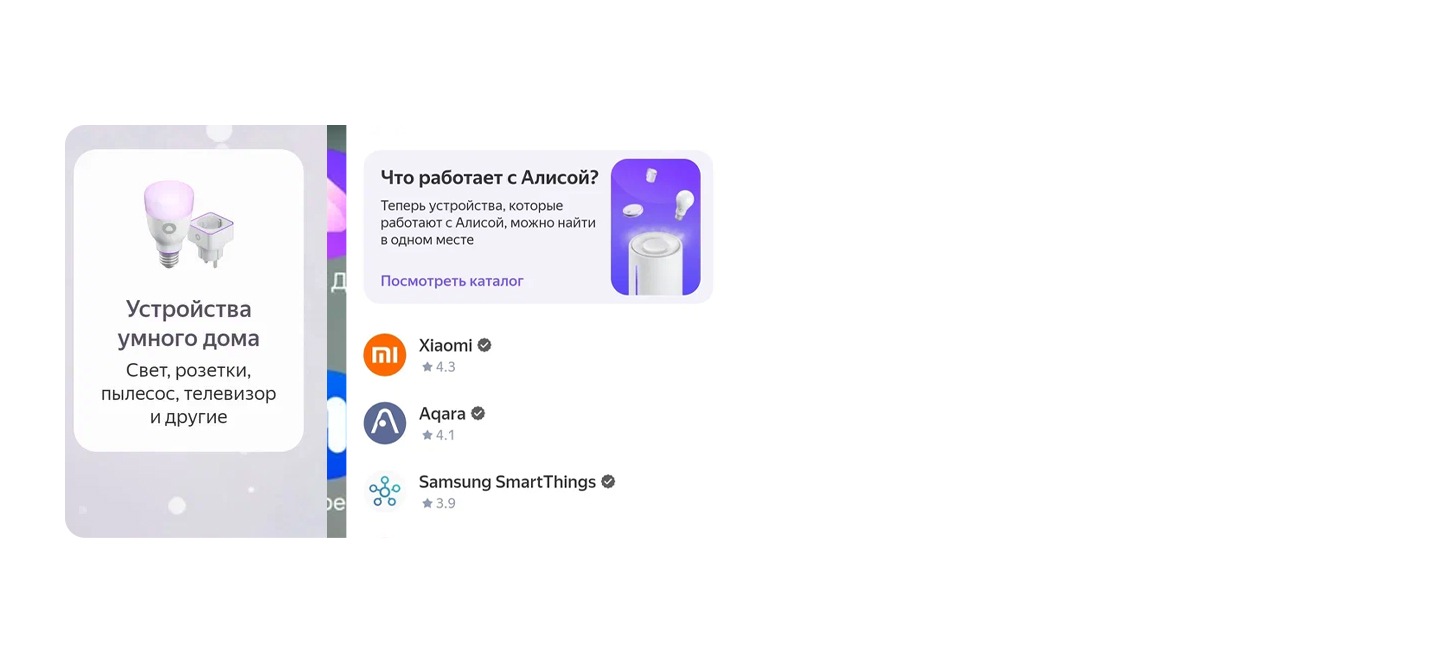Click the star rating icon under Xiaomi
1440x660 pixels.
click(427, 367)
